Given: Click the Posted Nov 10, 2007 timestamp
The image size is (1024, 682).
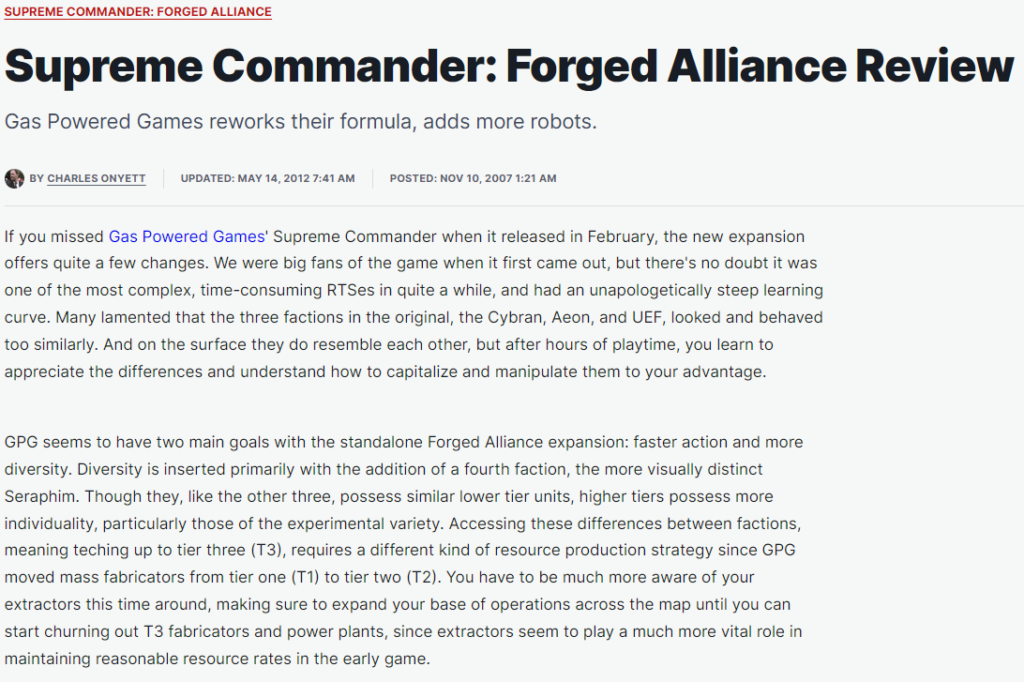Looking at the screenshot, I should pyautogui.click(x=473, y=179).
